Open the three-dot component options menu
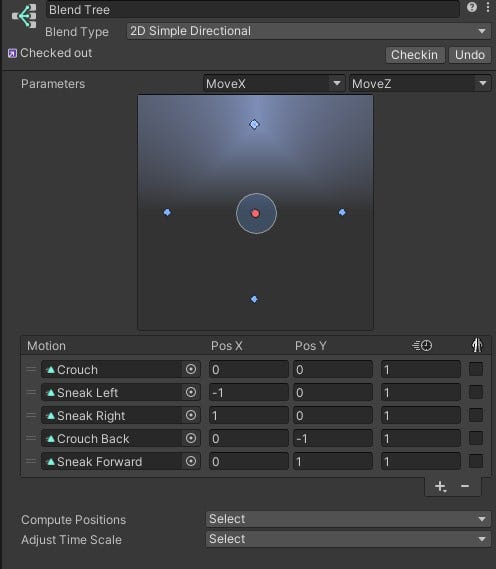Image resolution: width=496 pixels, height=569 pixels. 488,7
